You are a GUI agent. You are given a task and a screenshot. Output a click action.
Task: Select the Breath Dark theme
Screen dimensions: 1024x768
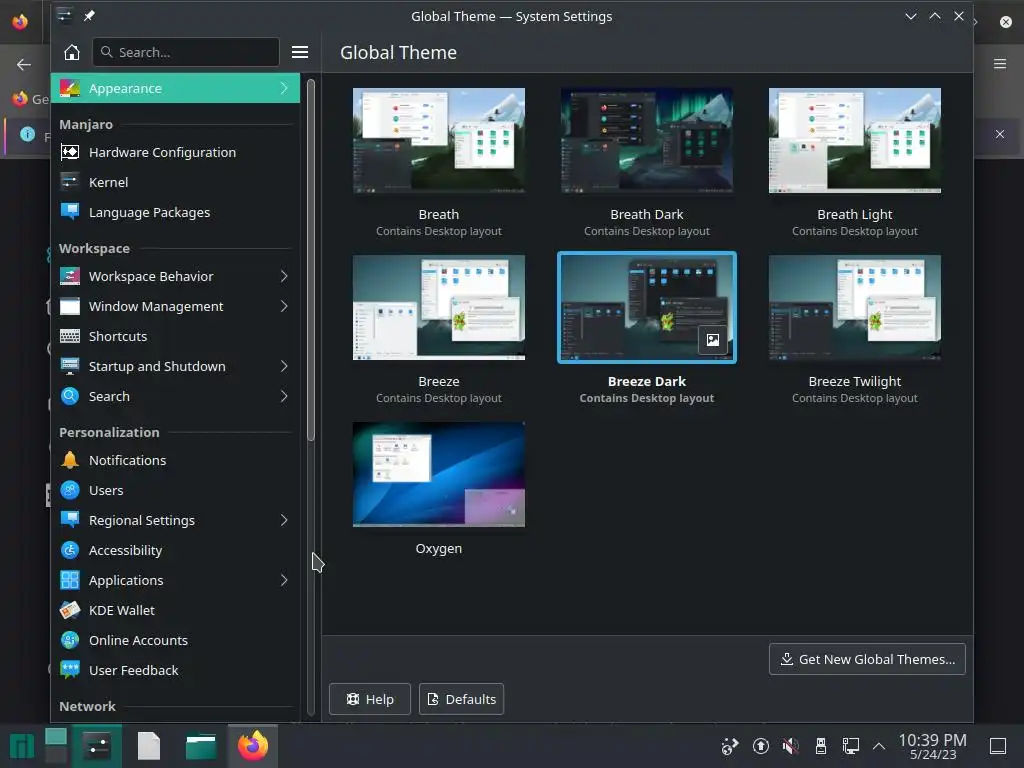pyautogui.click(x=647, y=141)
